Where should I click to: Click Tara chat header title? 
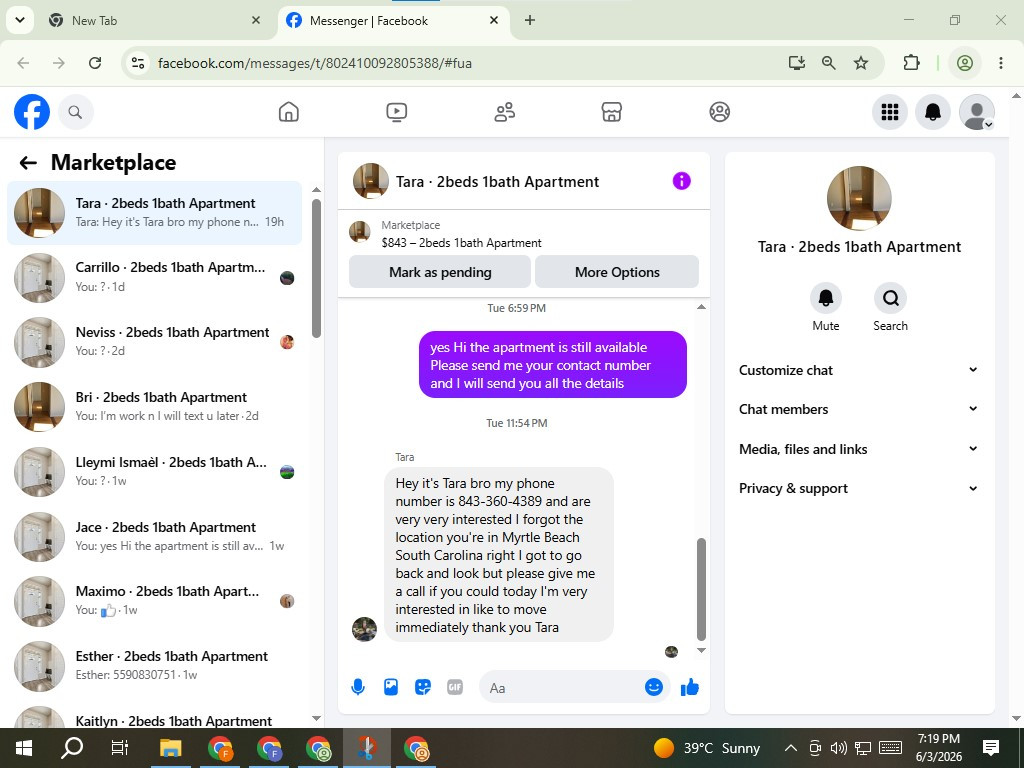(497, 182)
